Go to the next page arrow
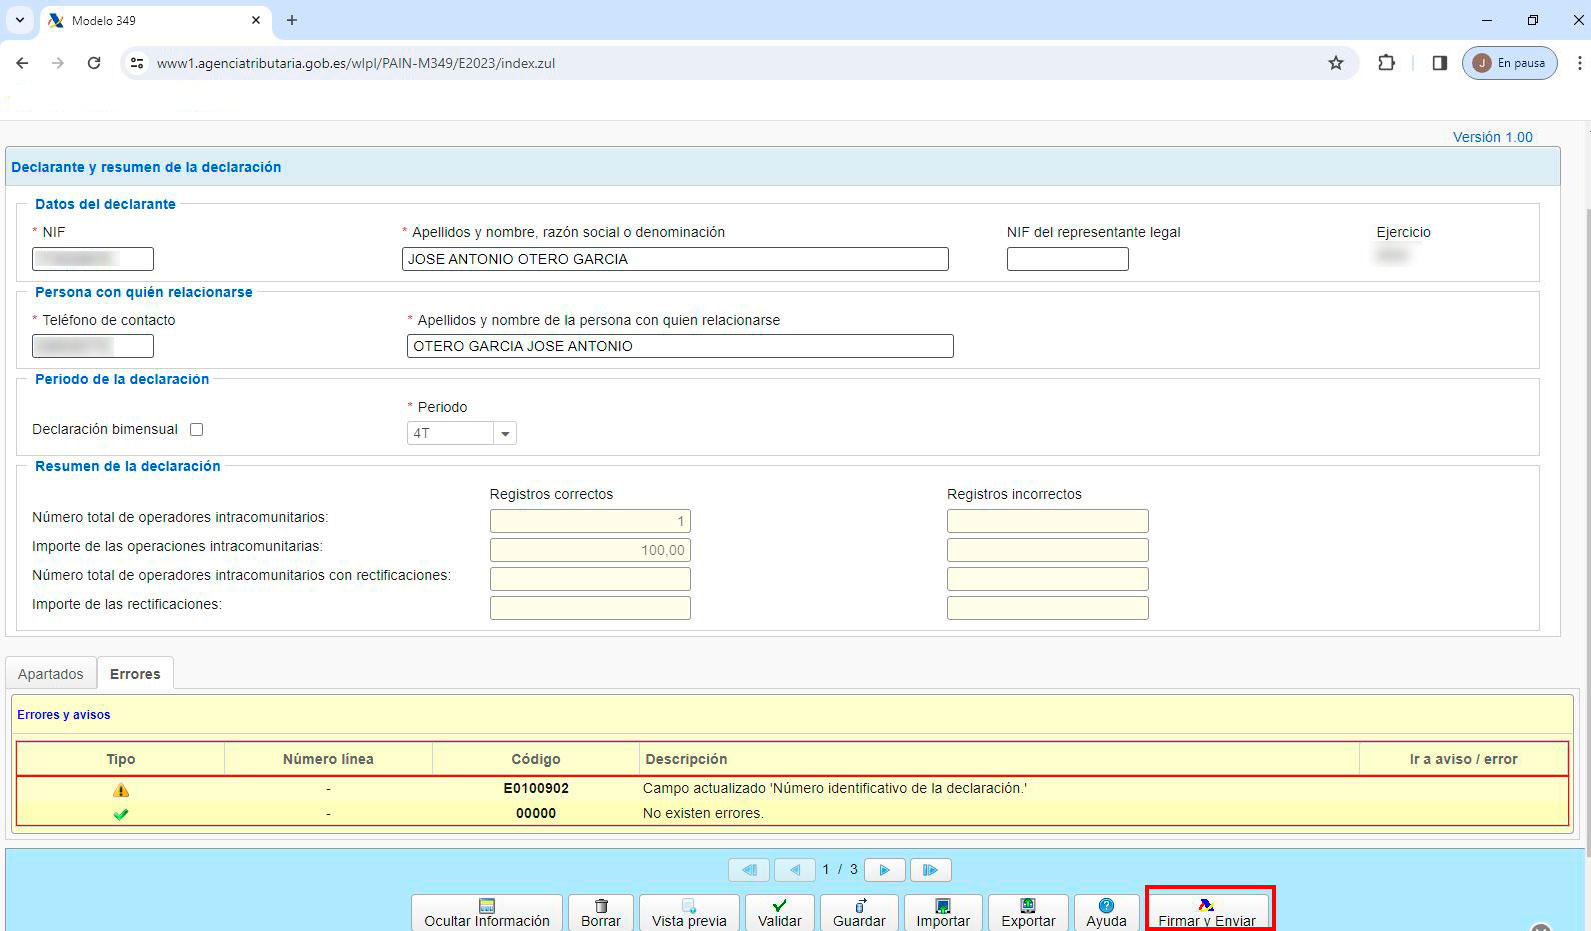This screenshot has height=931, width=1591. [x=884, y=870]
